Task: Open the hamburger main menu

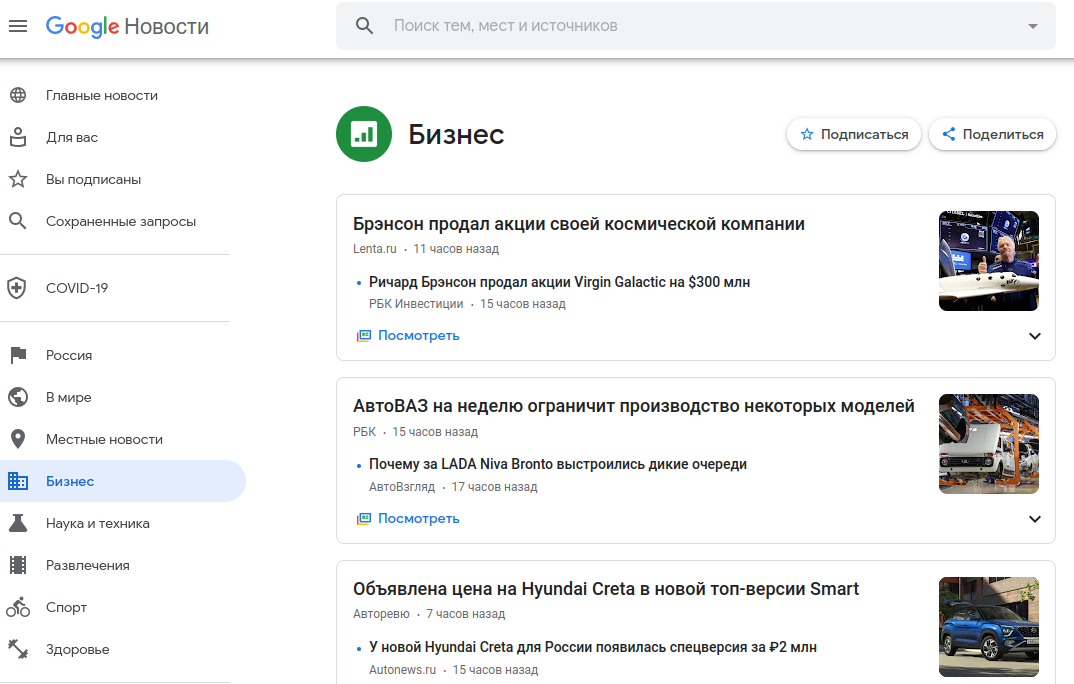Action: (x=18, y=26)
